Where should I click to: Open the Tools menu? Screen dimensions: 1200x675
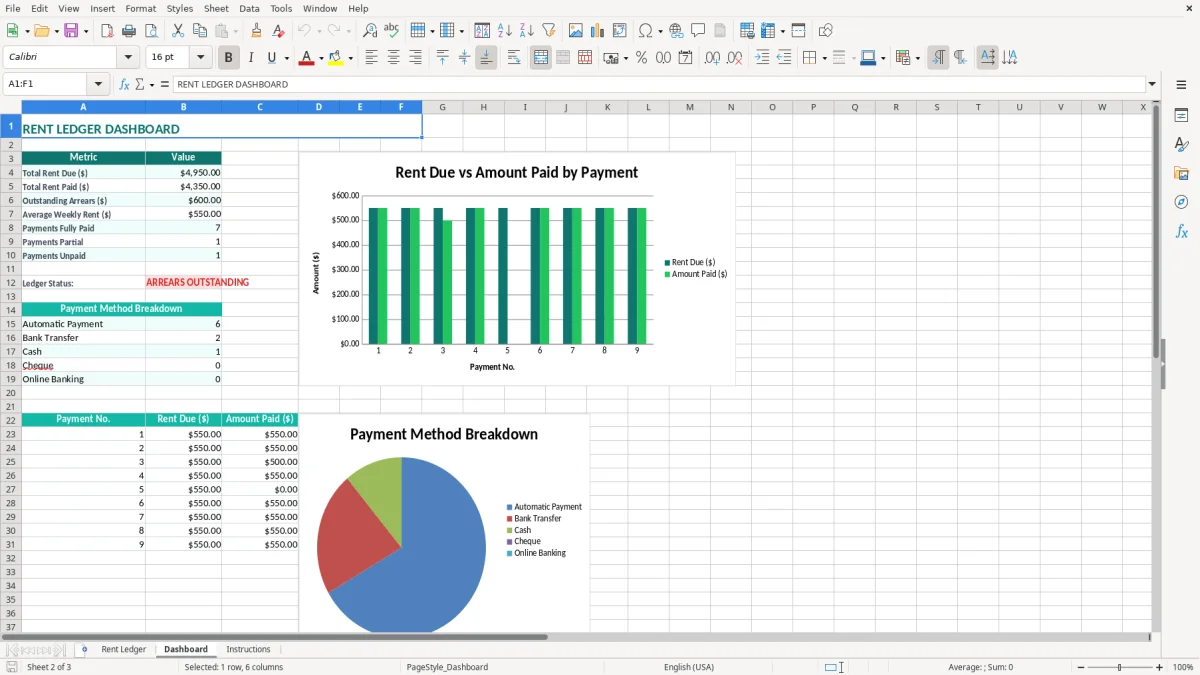pyautogui.click(x=281, y=8)
